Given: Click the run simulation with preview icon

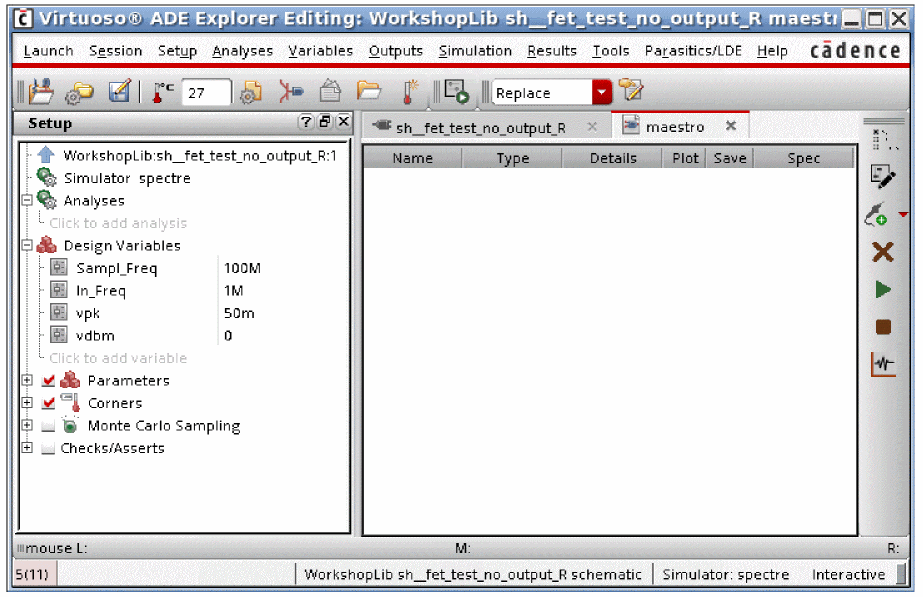Looking at the screenshot, I should tap(456, 92).
